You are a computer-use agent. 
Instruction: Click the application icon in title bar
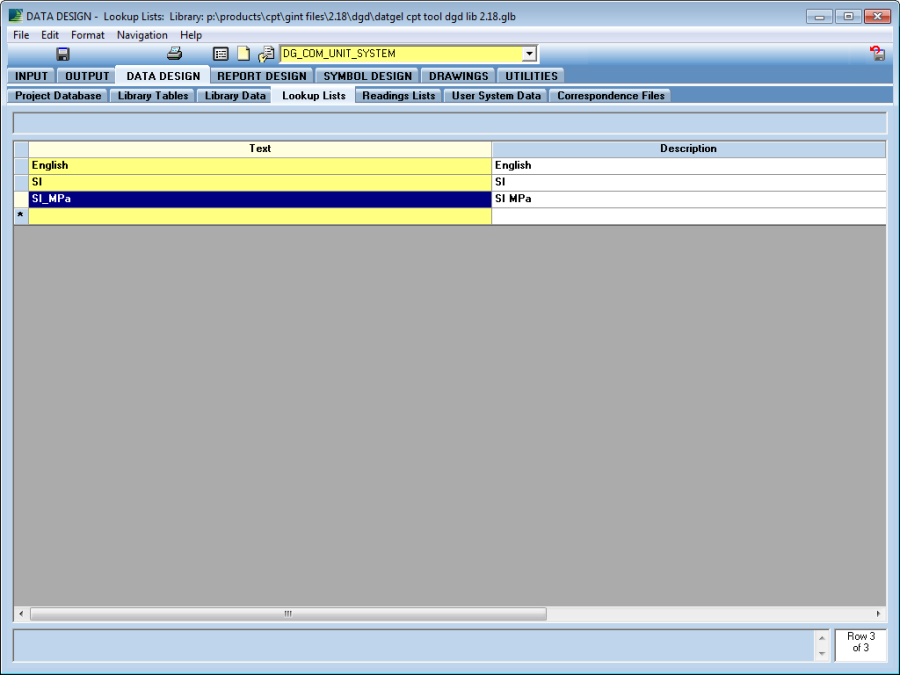14,16
